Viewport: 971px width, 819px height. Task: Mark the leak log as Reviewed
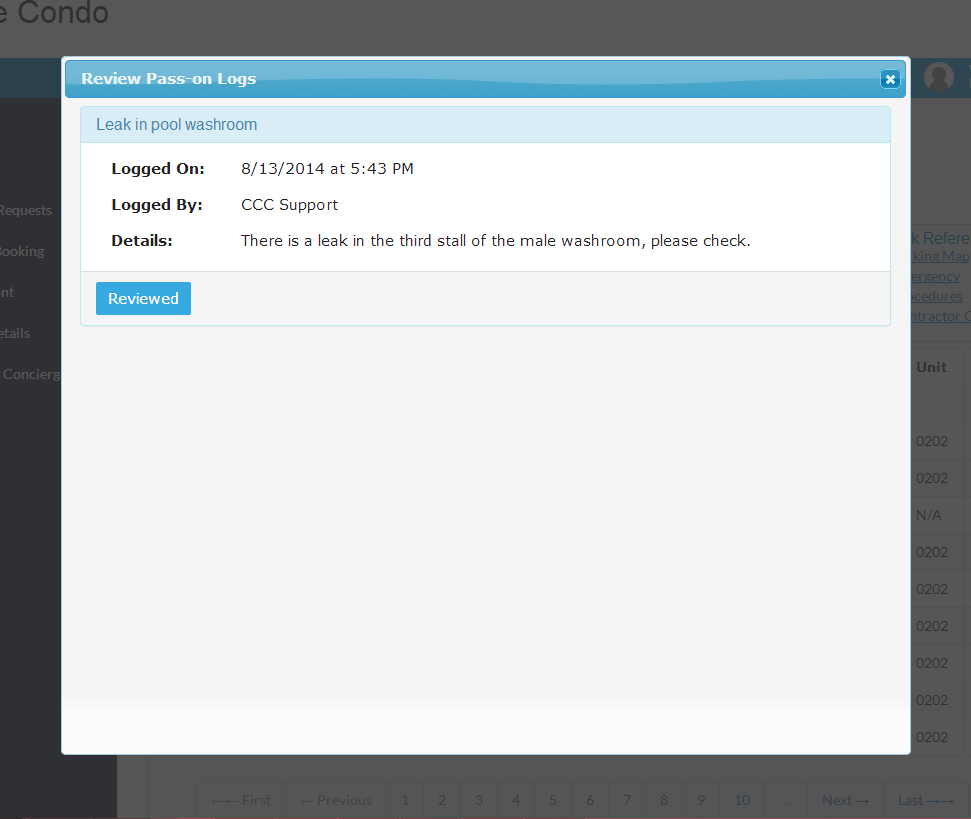(143, 299)
